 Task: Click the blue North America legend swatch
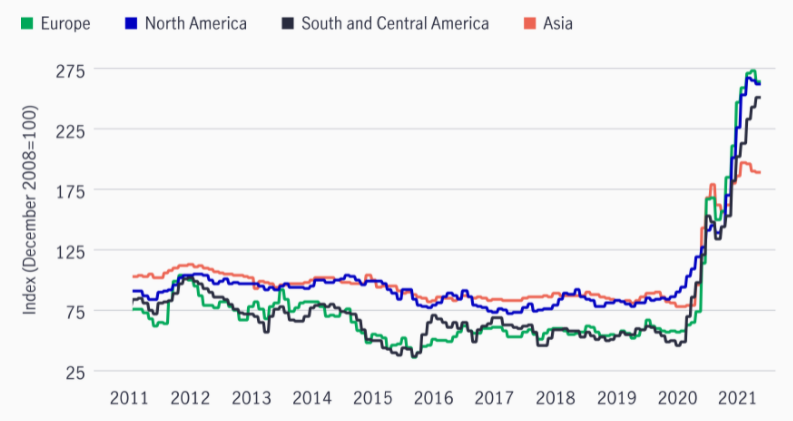[129, 22]
